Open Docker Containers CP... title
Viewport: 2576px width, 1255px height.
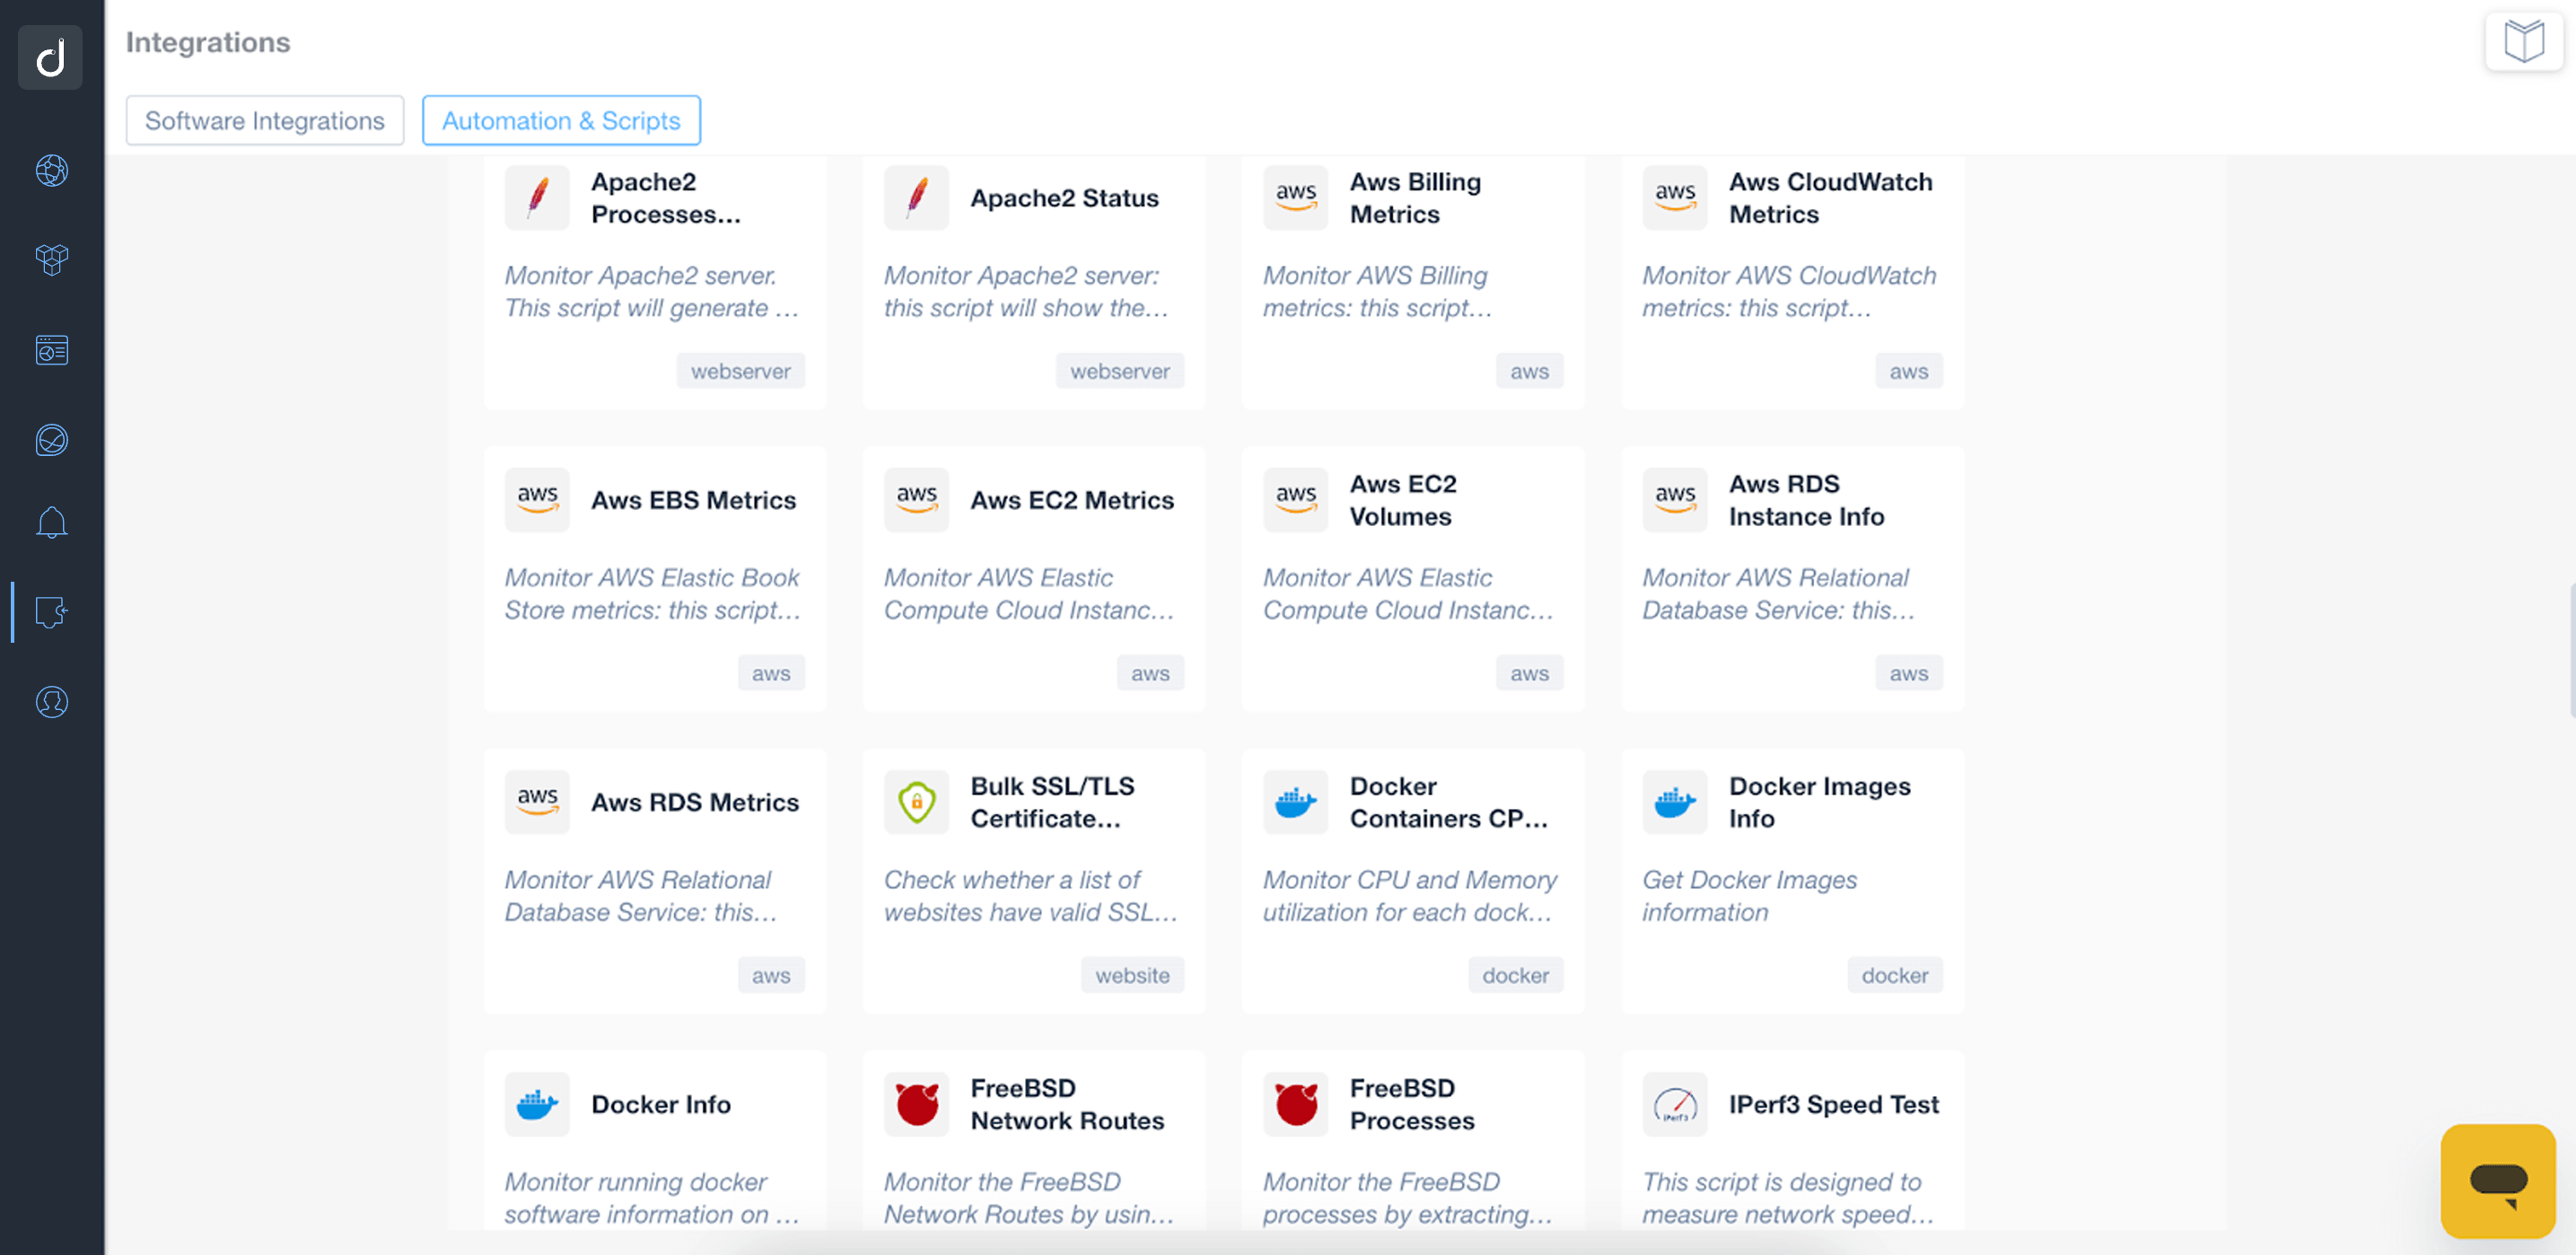[1449, 802]
